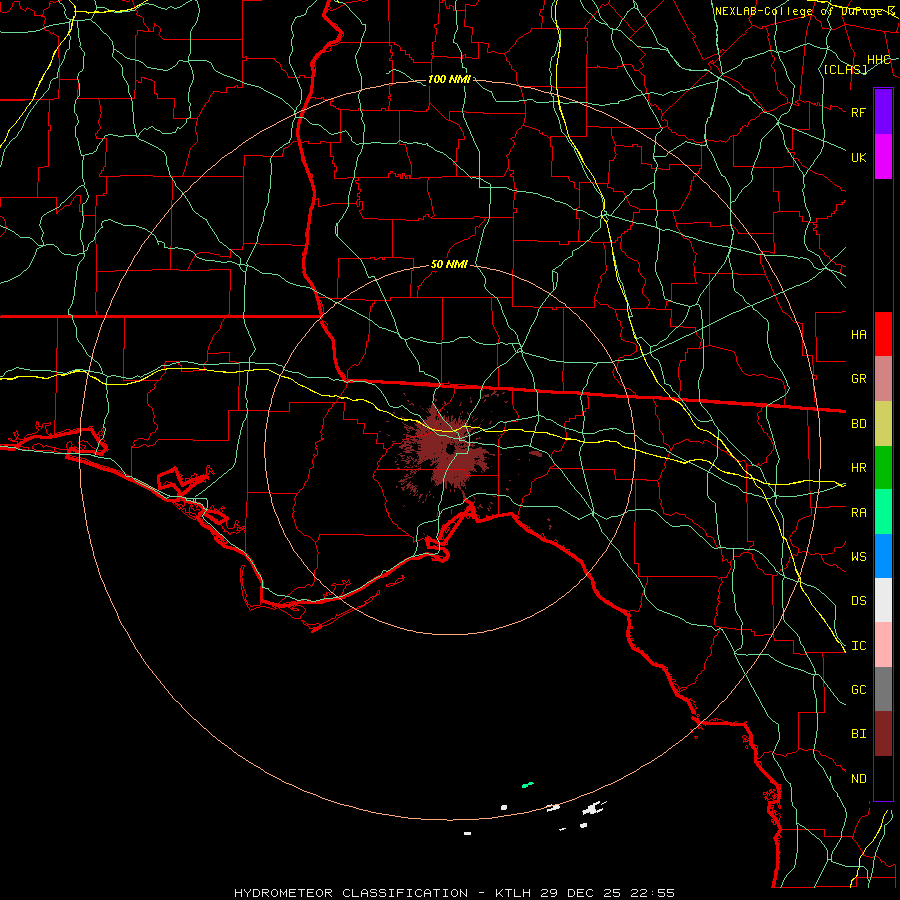Click the "RF" legend label

(x=859, y=112)
